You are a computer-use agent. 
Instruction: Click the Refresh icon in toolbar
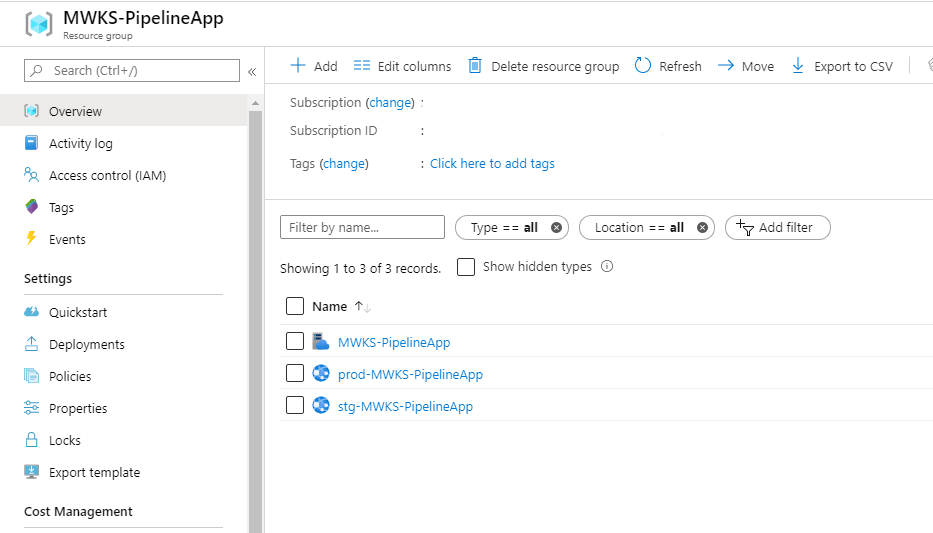[643, 66]
